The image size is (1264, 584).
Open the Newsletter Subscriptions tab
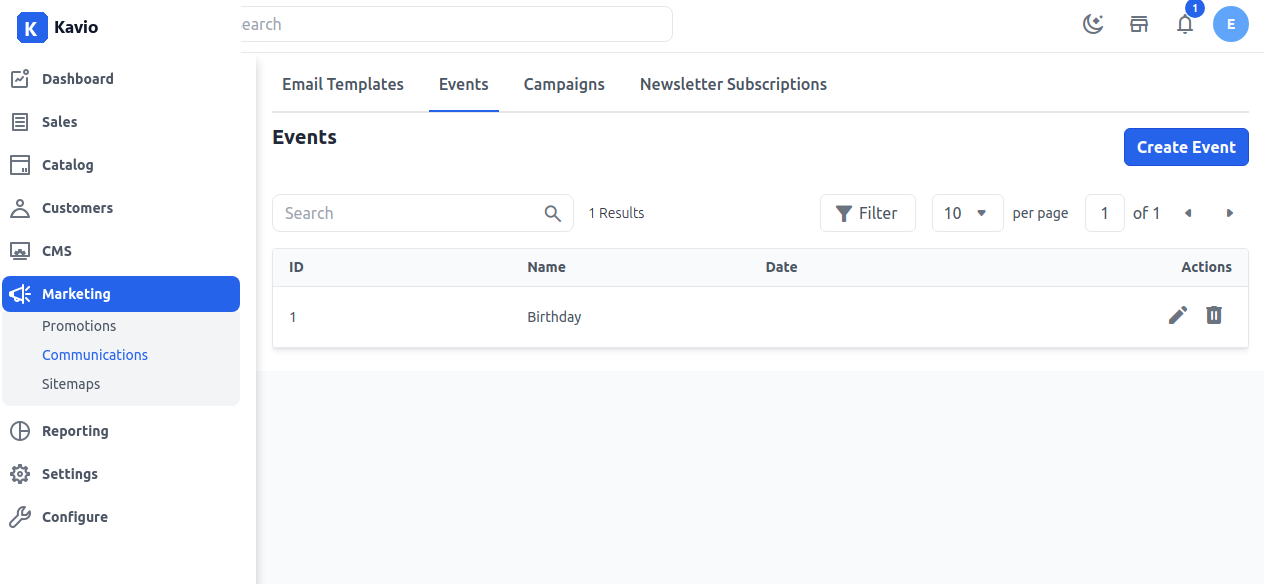point(733,84)
